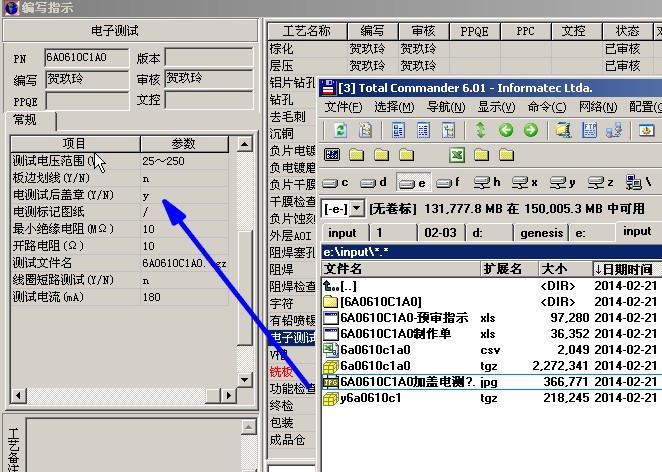Open the MS-DOS prompt button icon
The image size is (662, 472).
click(332, 155)
